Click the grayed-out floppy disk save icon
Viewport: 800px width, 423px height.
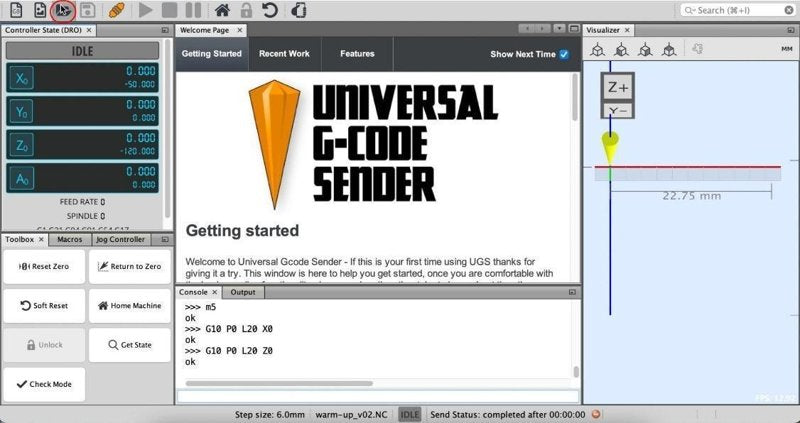(88, 10)
